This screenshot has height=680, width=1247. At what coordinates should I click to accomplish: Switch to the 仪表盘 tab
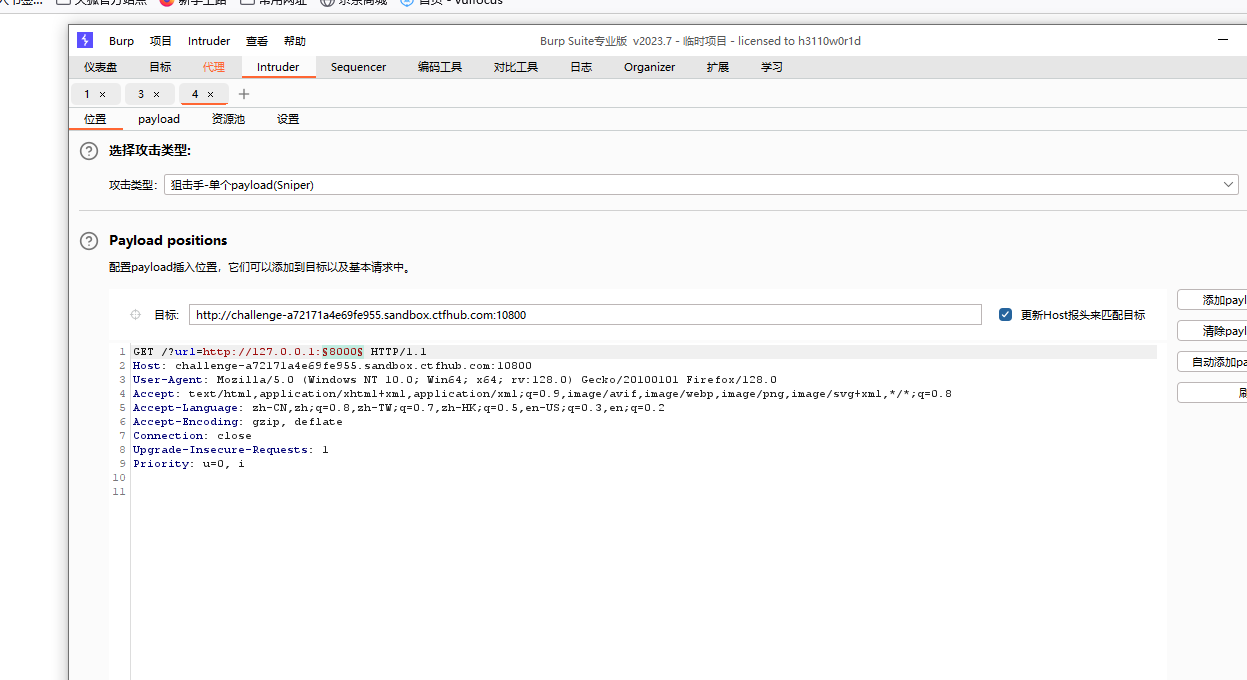click(100, 67)
